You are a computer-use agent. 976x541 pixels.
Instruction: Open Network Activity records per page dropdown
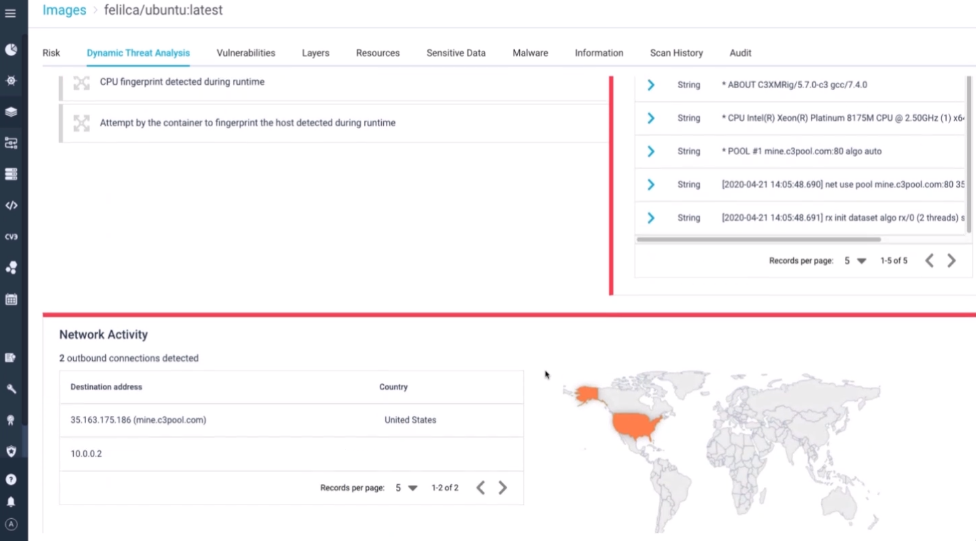click(x=405, y=488)
